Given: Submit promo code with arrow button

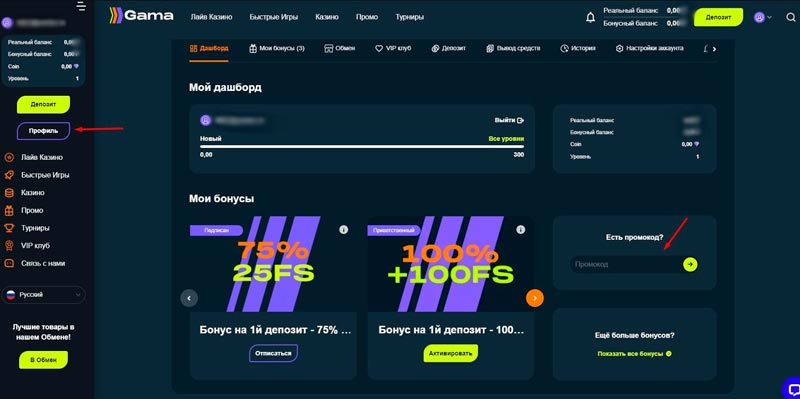Looking at the screenshot, I should (x=690, y=264).
